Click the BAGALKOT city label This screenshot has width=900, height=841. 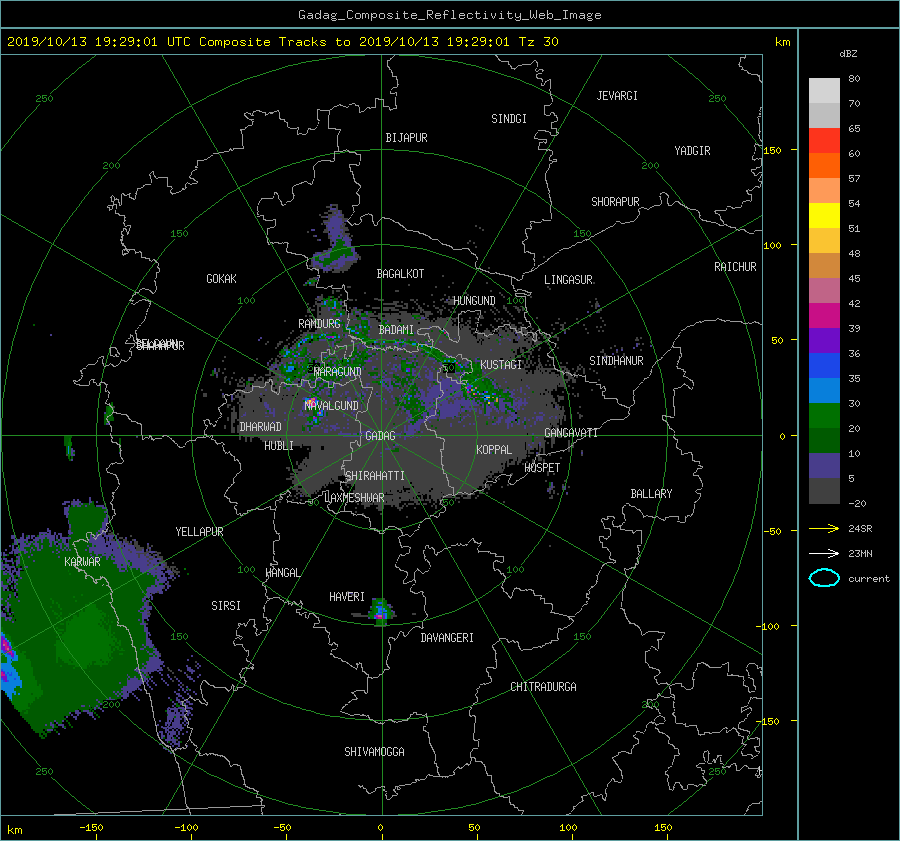tap(400, 274)
